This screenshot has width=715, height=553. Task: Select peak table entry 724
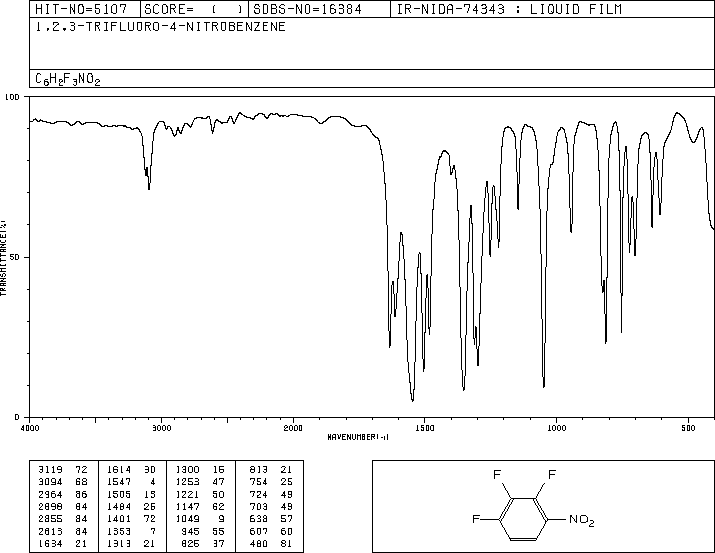pyautogui.click(x=259, y=494)
